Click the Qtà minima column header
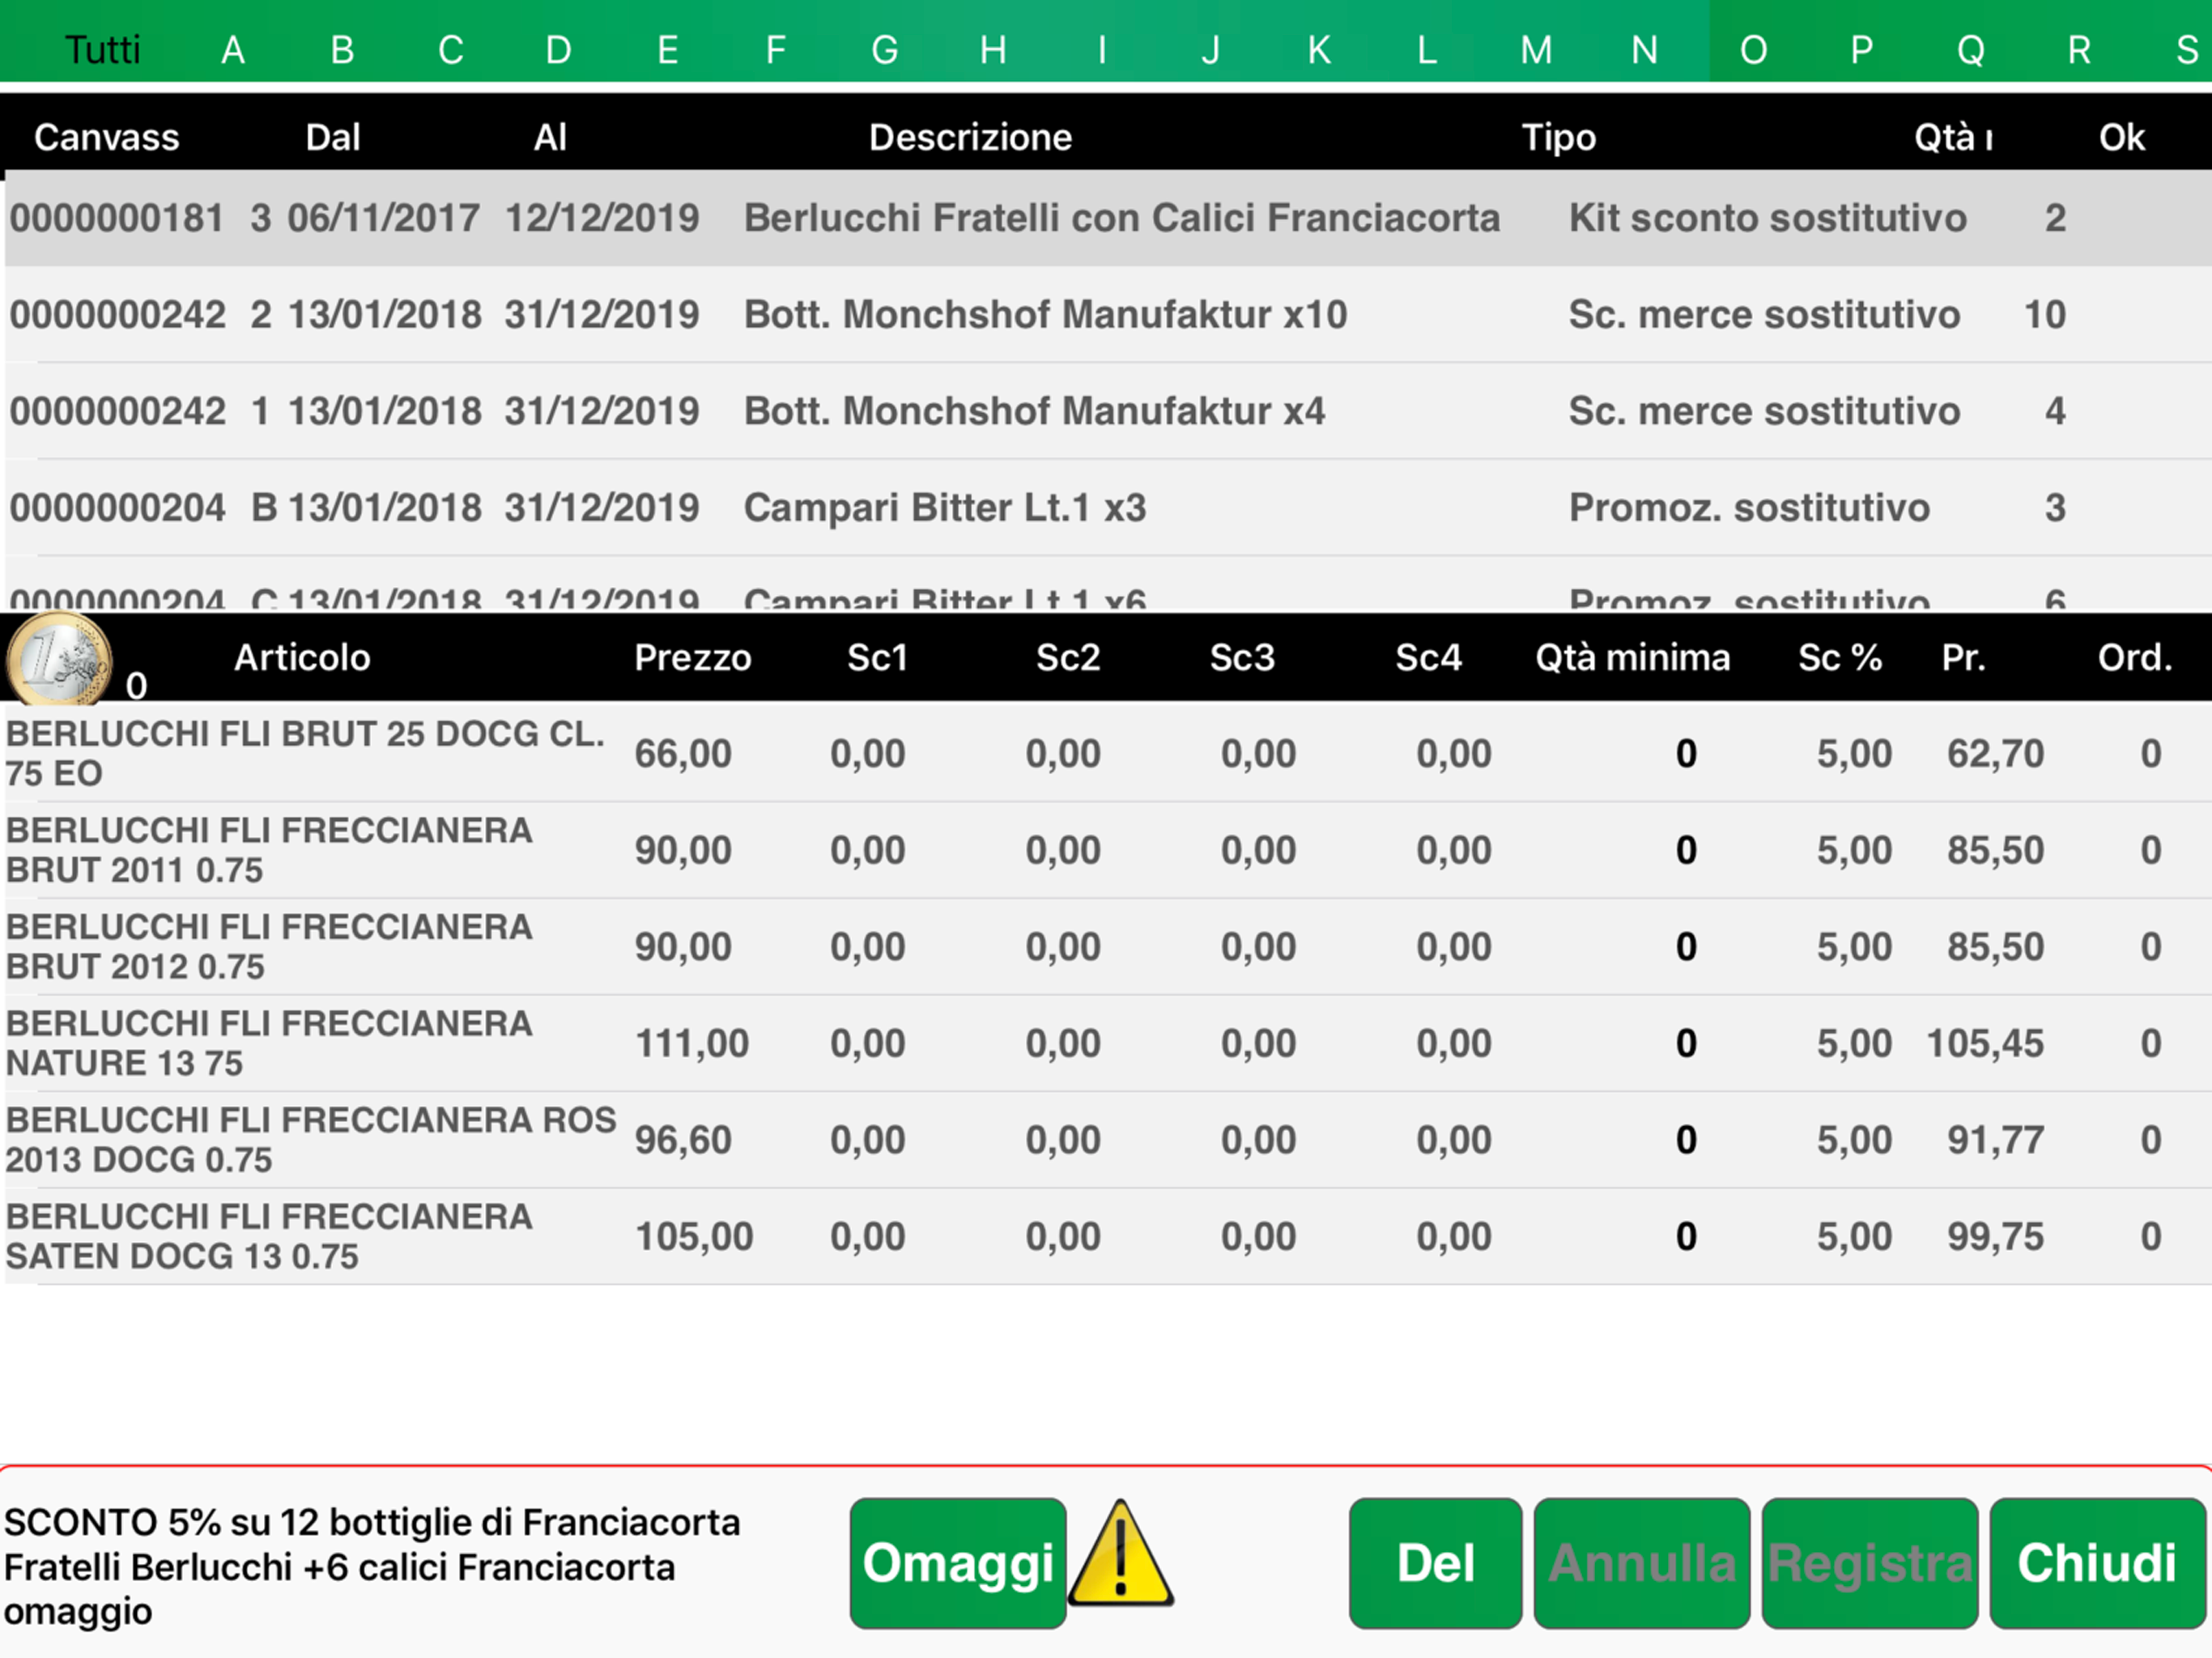The image size is (2212, 1658). (x=1633, y=657)
